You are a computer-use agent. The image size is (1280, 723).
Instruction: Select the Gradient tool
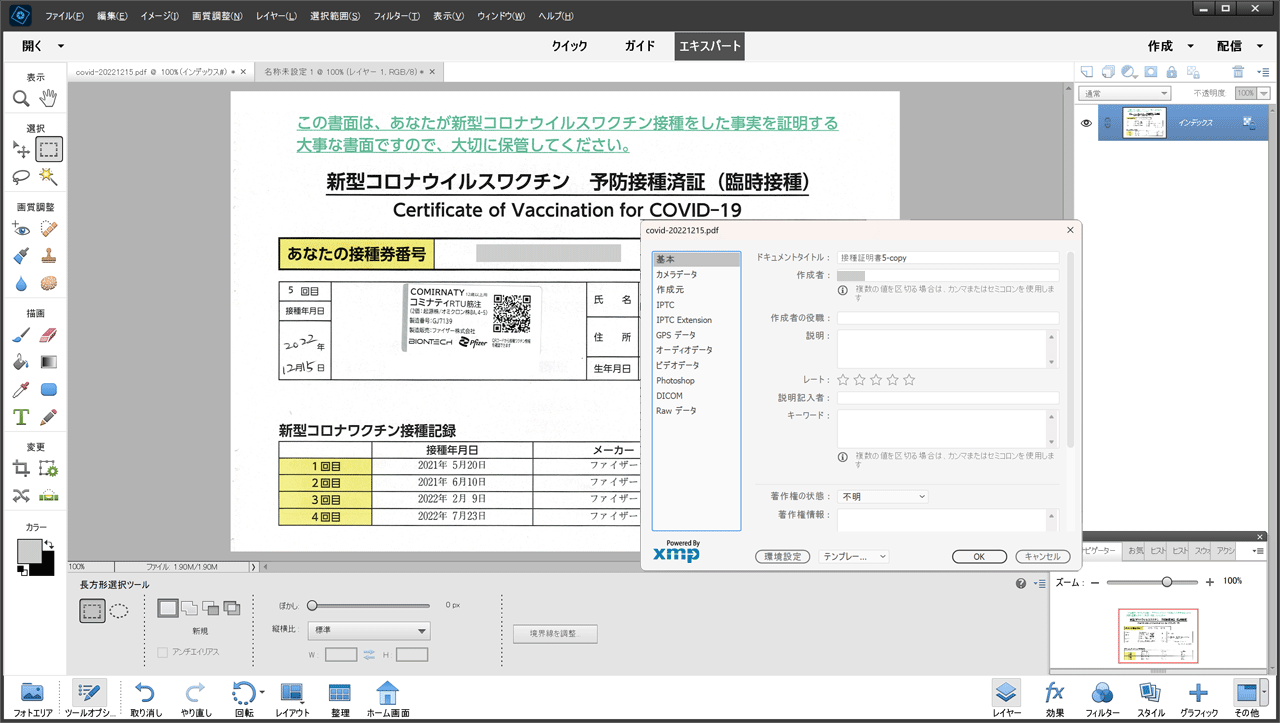pyautogui.click(x=48, y=362)
